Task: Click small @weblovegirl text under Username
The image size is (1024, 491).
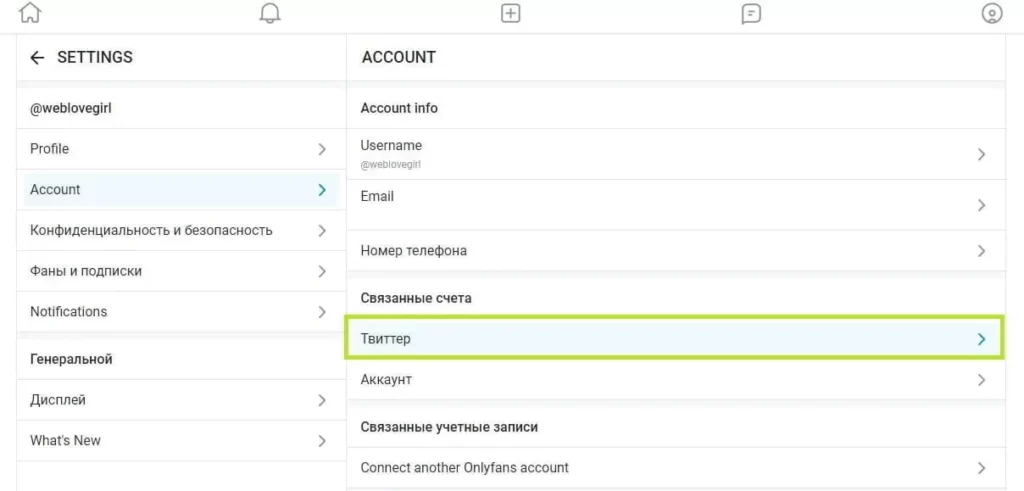Action: pos(391,165)
